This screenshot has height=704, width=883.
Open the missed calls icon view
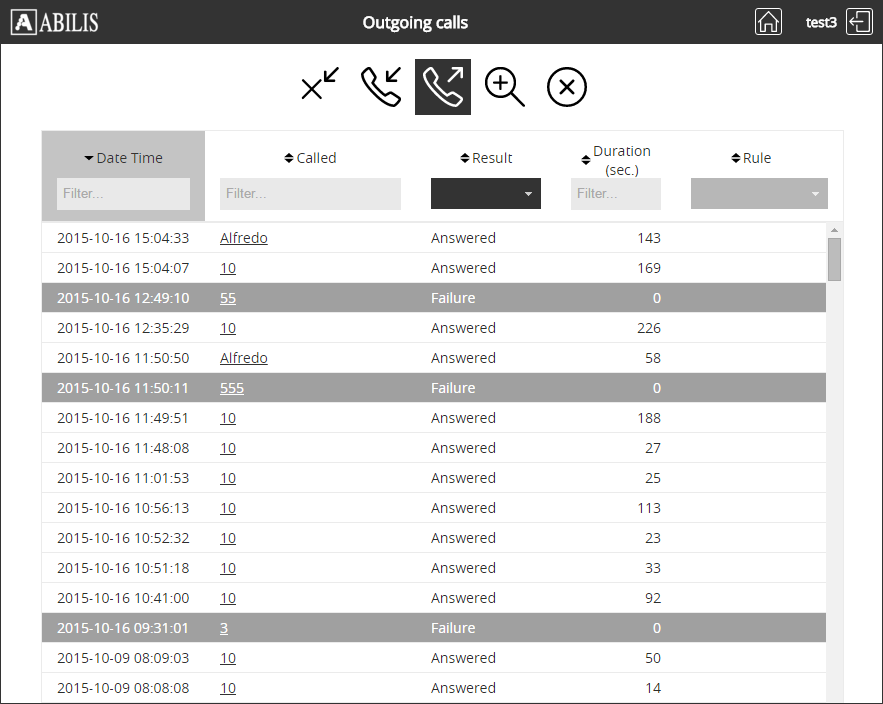(x=320, y=86)
